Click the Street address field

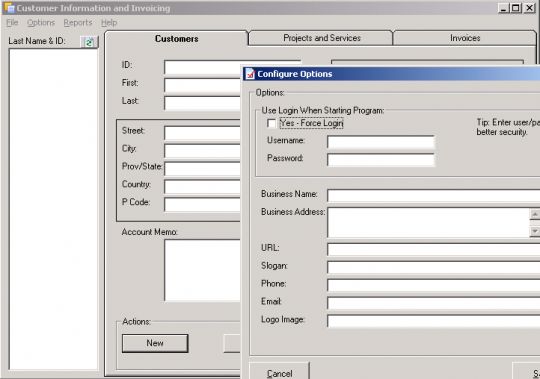pyautogui.click(x=202, y=133)
